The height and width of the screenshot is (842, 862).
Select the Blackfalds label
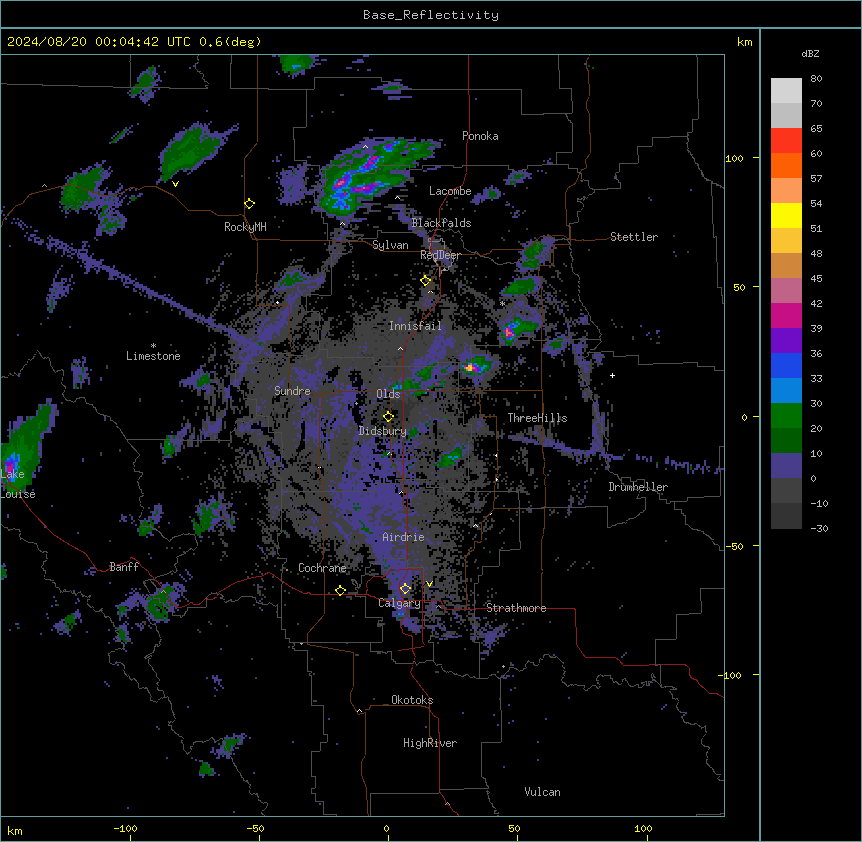coord(441,223)
